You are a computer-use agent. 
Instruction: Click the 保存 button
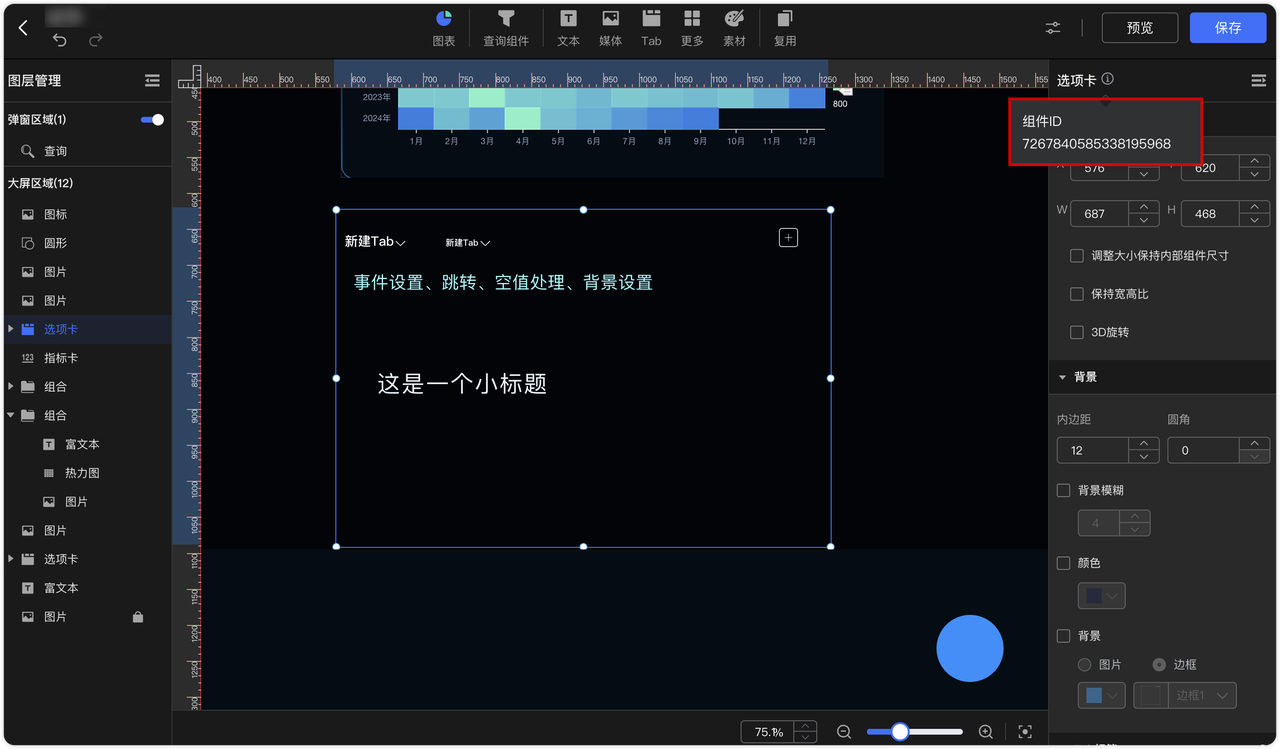click(1228, 28)
